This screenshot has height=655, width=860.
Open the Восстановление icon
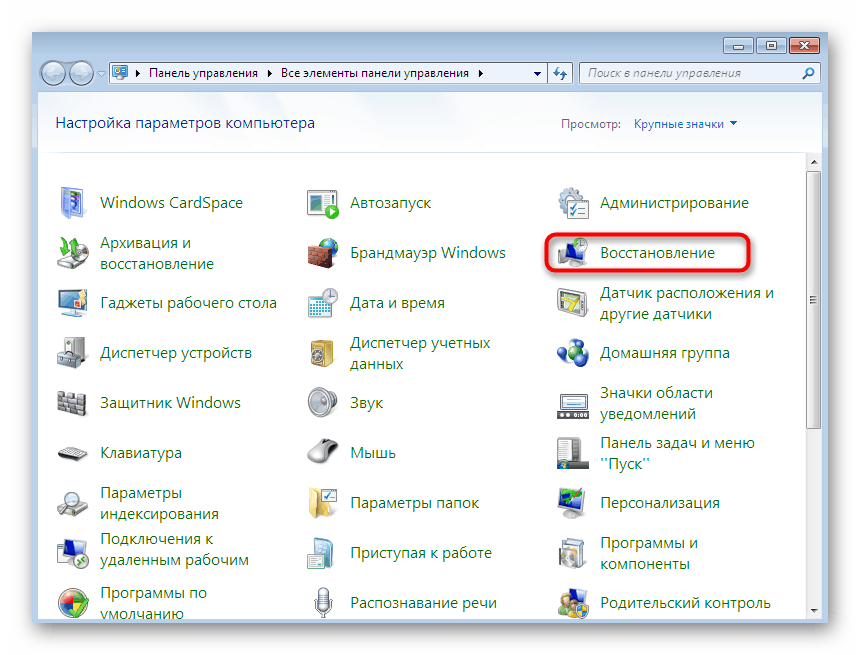pos(573,253)
